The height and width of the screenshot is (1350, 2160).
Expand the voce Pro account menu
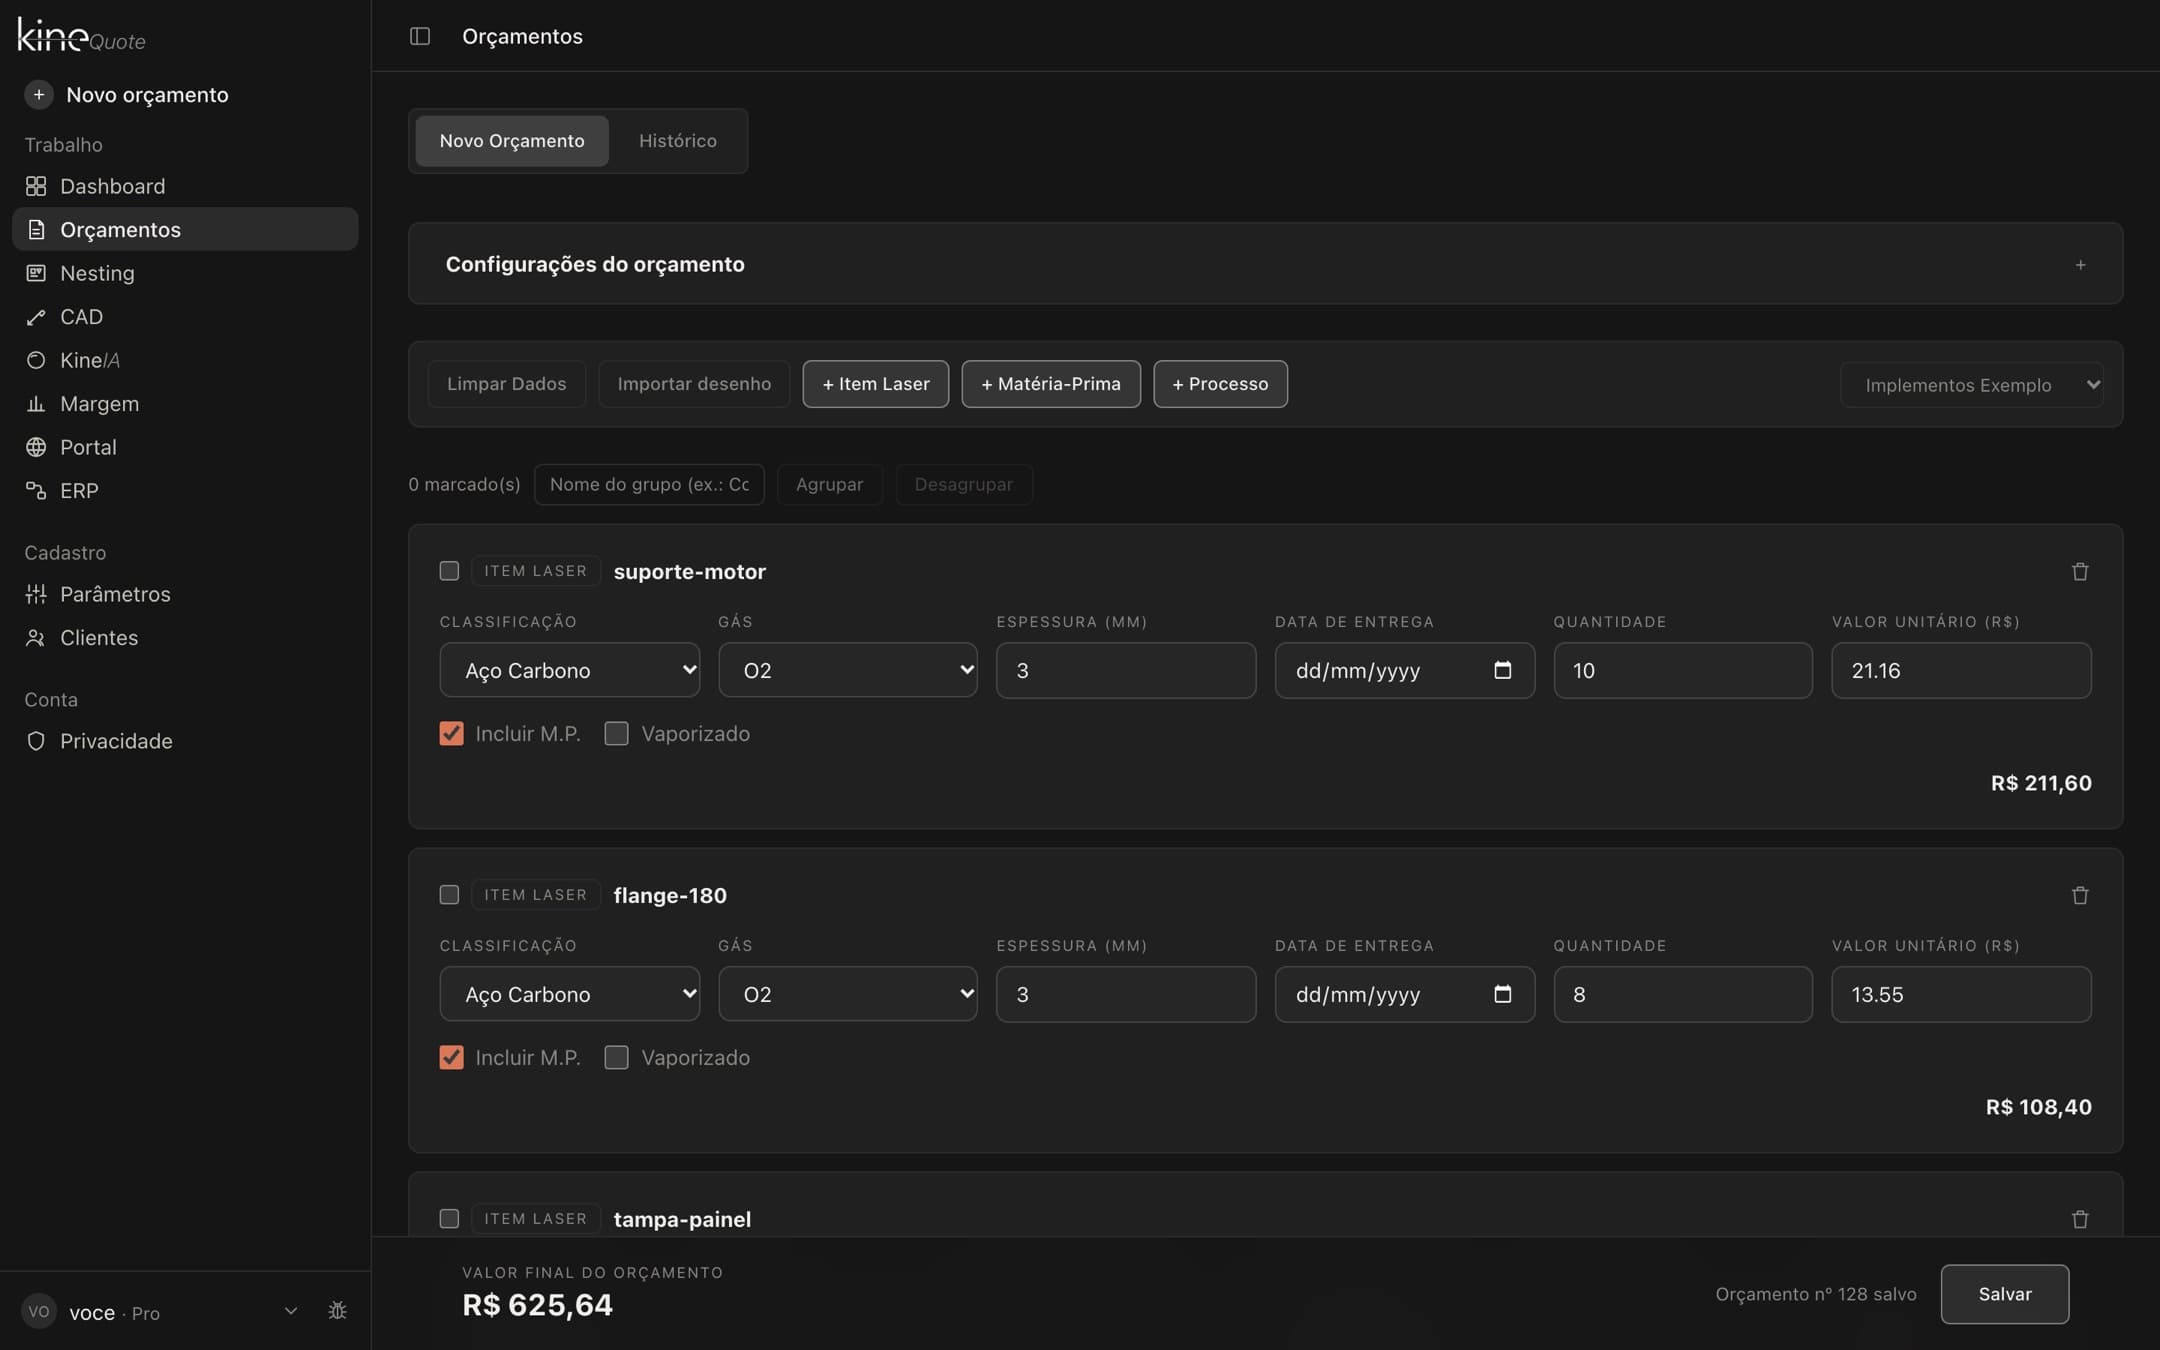(290, 1311)
